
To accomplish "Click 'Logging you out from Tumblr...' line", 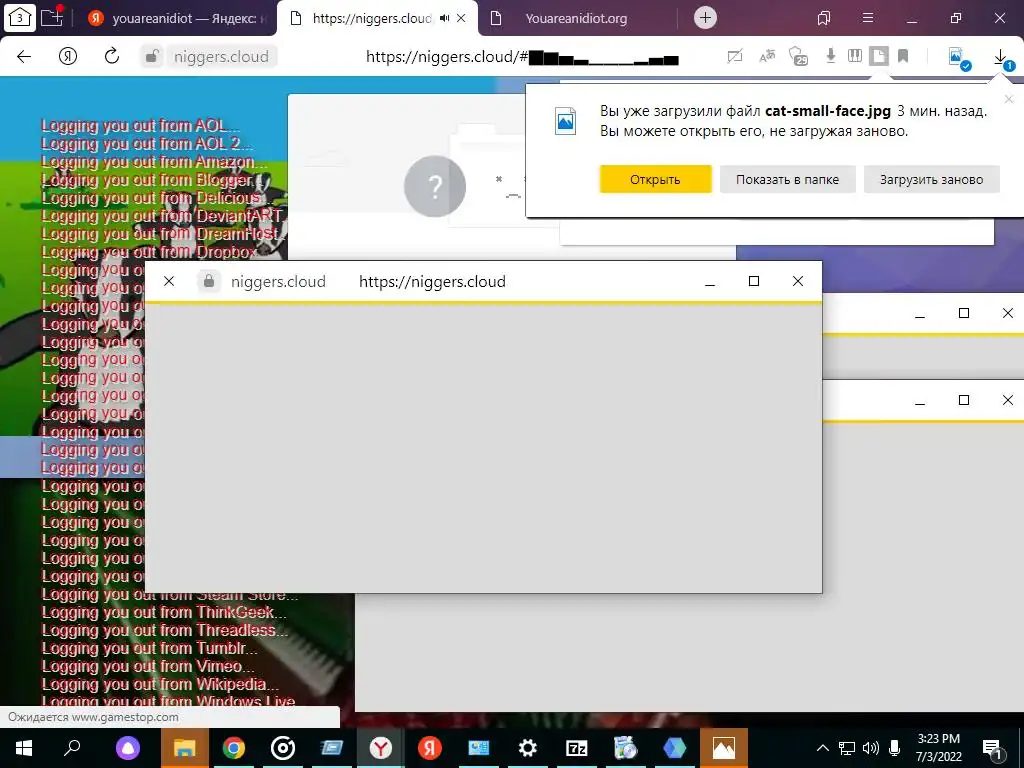I will (150, 648).
